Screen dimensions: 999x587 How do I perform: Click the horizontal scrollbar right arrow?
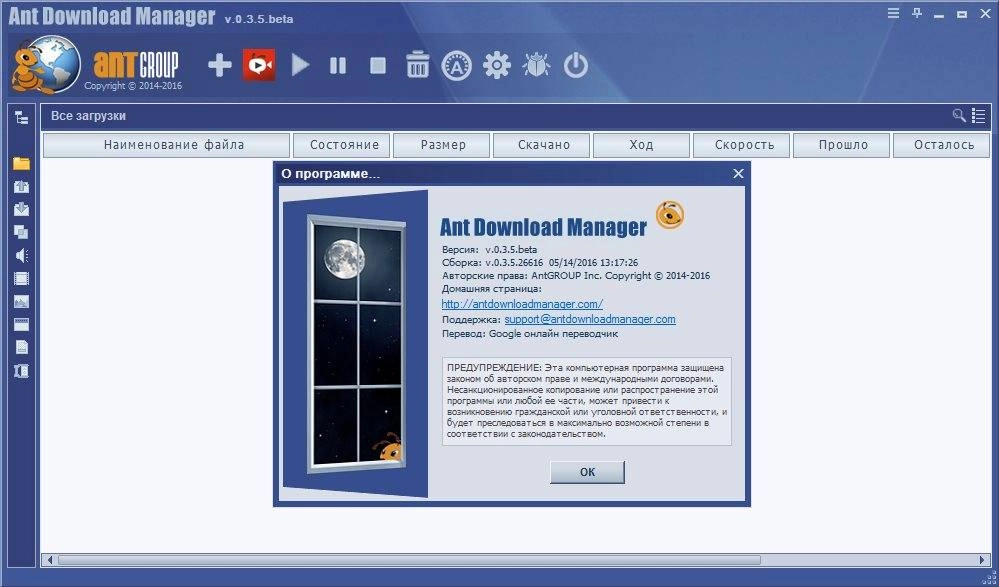983,560
